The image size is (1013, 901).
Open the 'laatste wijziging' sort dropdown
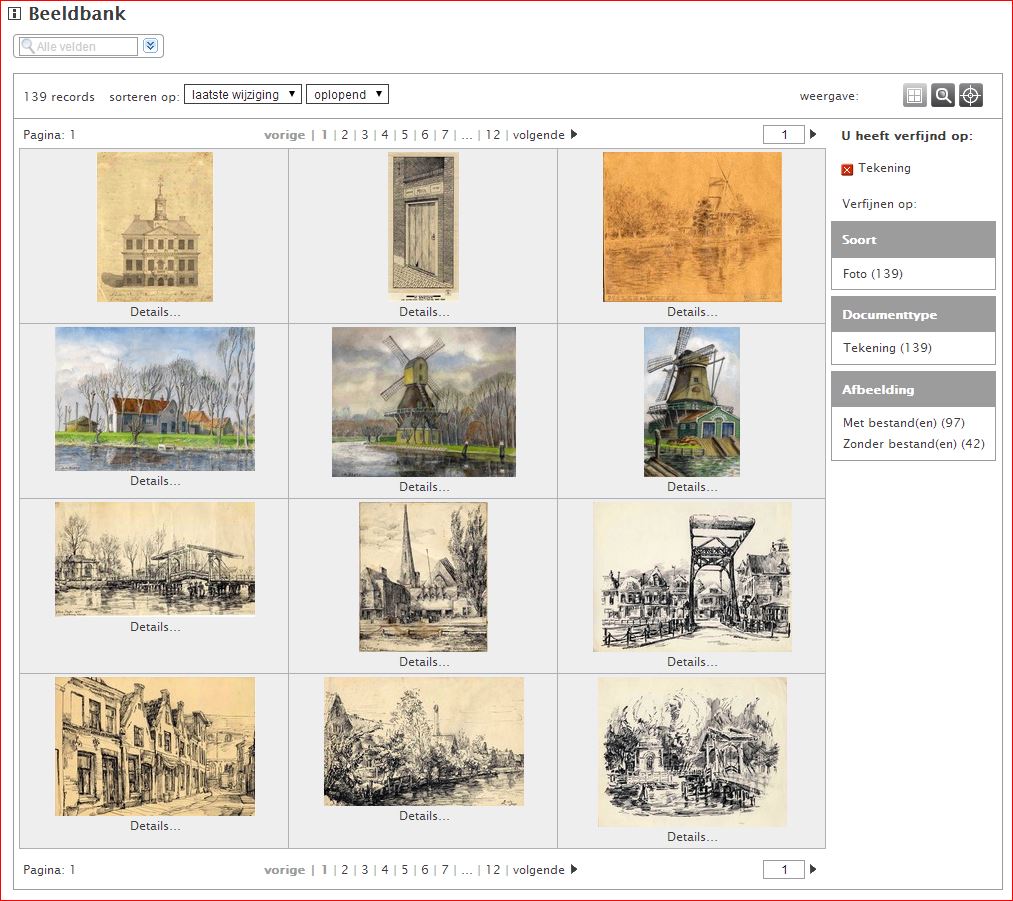pyautogui.click(x=242, y=94)
